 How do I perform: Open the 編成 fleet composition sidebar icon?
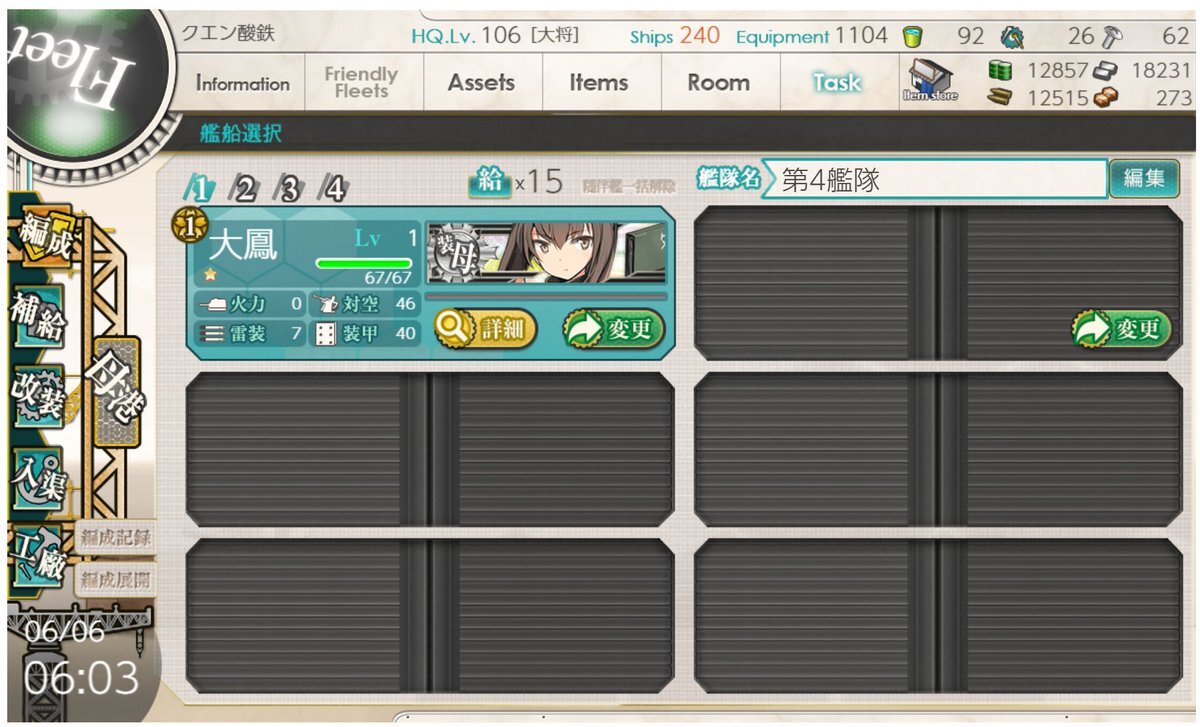pyautogui.click(x=44, y=236)
